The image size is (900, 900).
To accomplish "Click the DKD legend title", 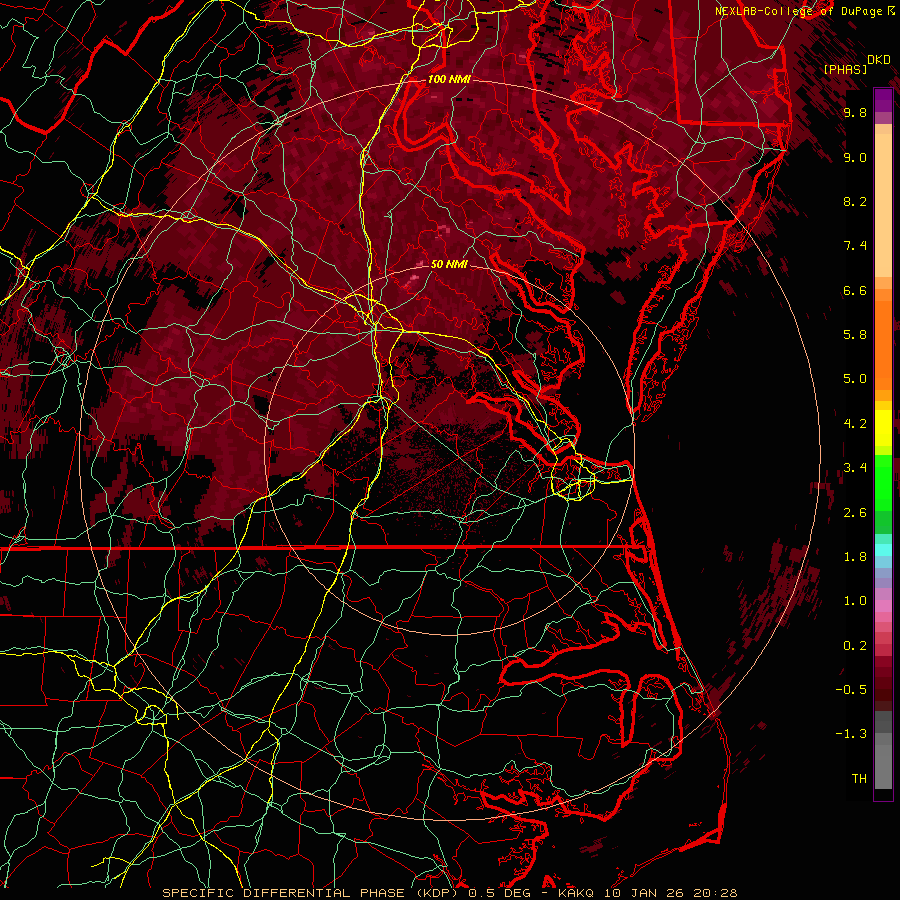I will pyautogui.click(x=878, y=59).
